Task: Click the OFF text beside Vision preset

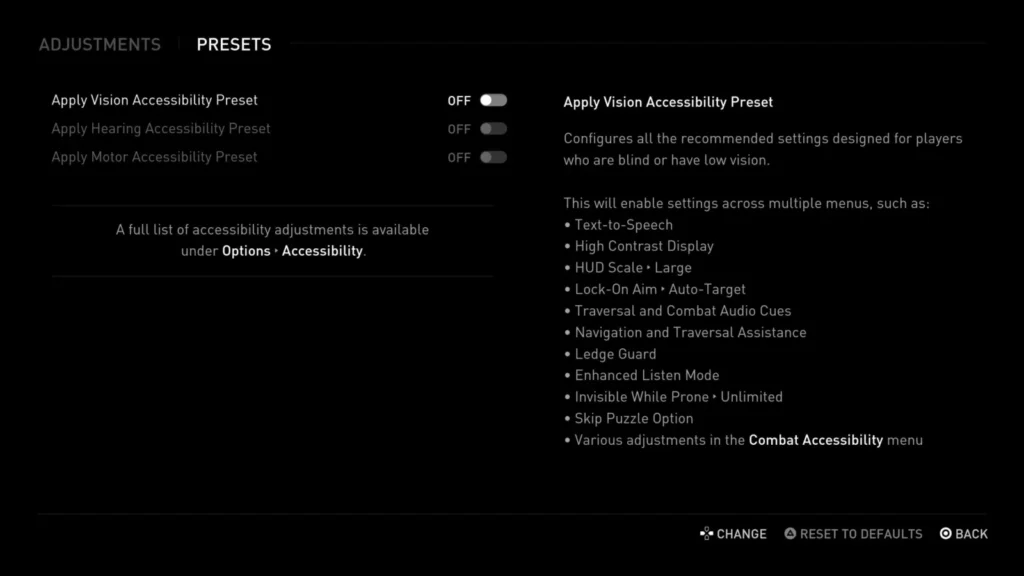Action: click(x=459, y=101)
